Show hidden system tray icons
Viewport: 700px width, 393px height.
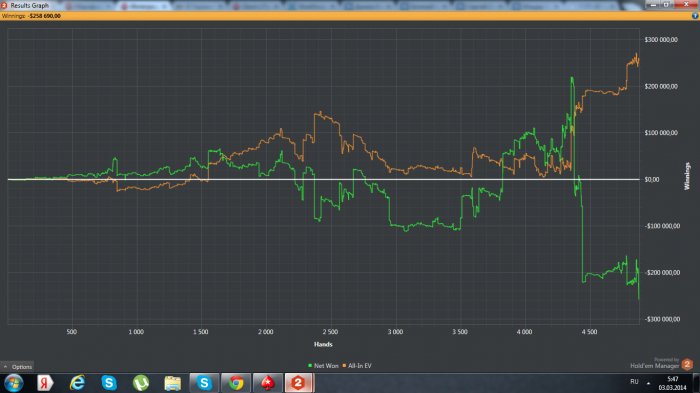[648, 383]
